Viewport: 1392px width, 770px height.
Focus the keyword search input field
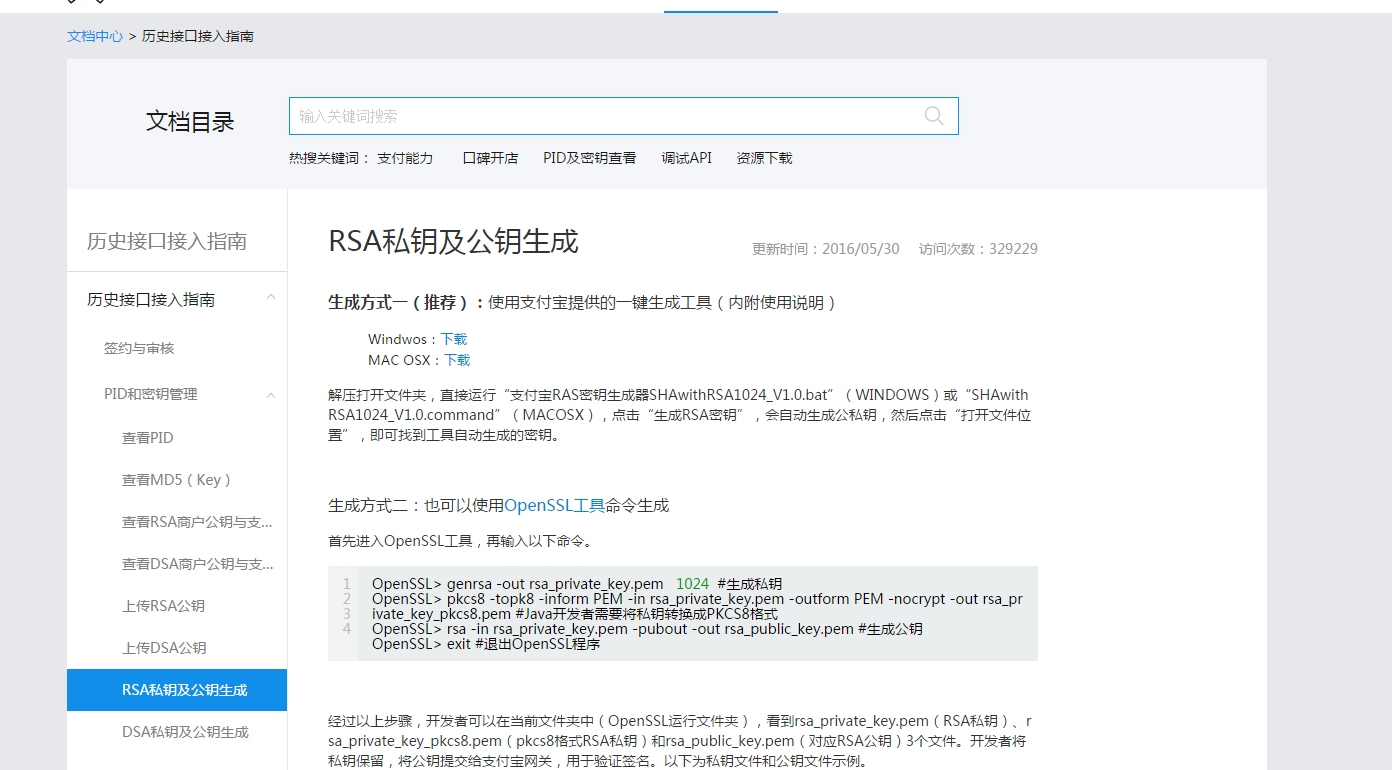pyautogui.click(x=623, y=116)
